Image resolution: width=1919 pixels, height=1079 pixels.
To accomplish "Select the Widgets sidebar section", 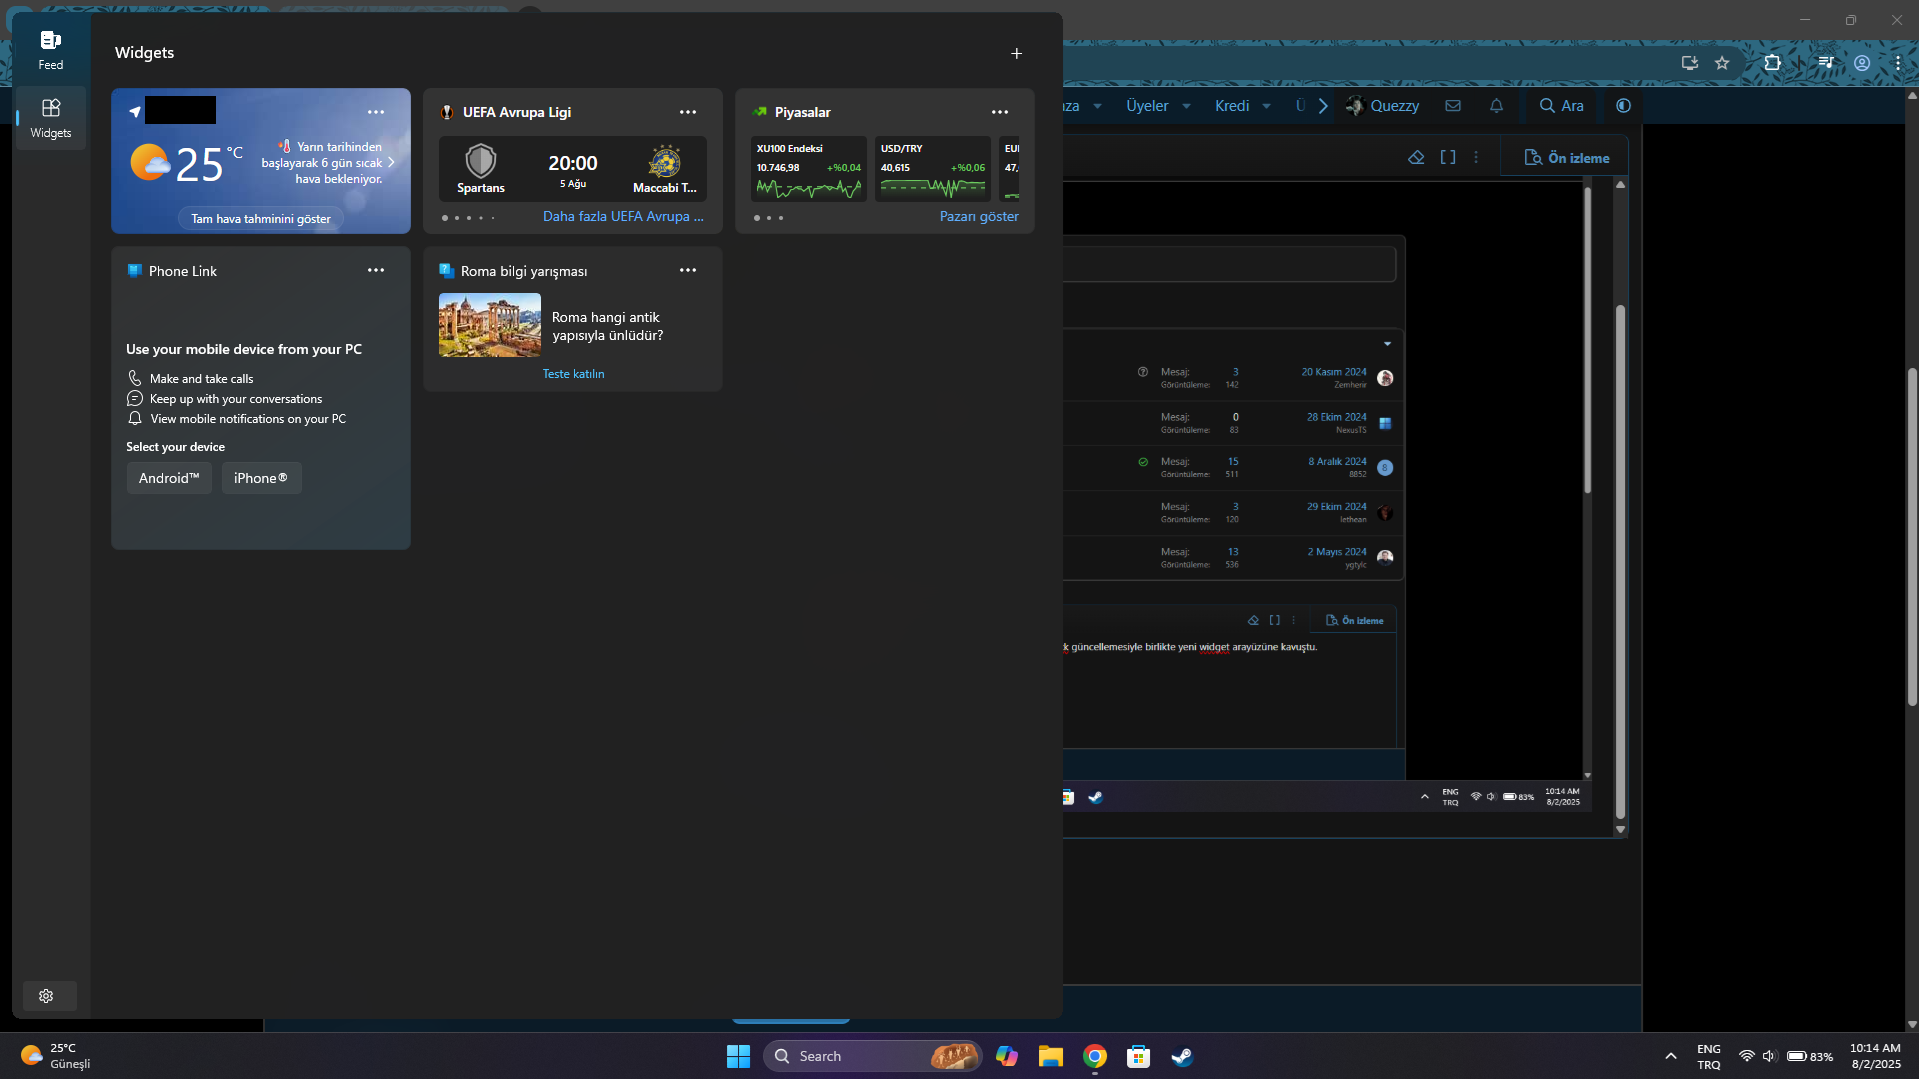I will 50,118.
